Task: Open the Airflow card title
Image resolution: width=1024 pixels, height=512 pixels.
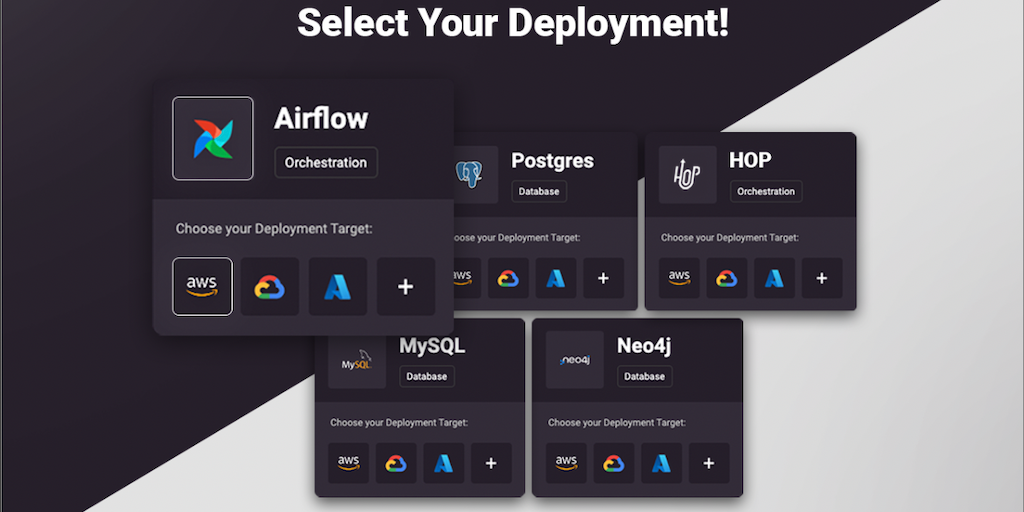Action: point(321,118)
